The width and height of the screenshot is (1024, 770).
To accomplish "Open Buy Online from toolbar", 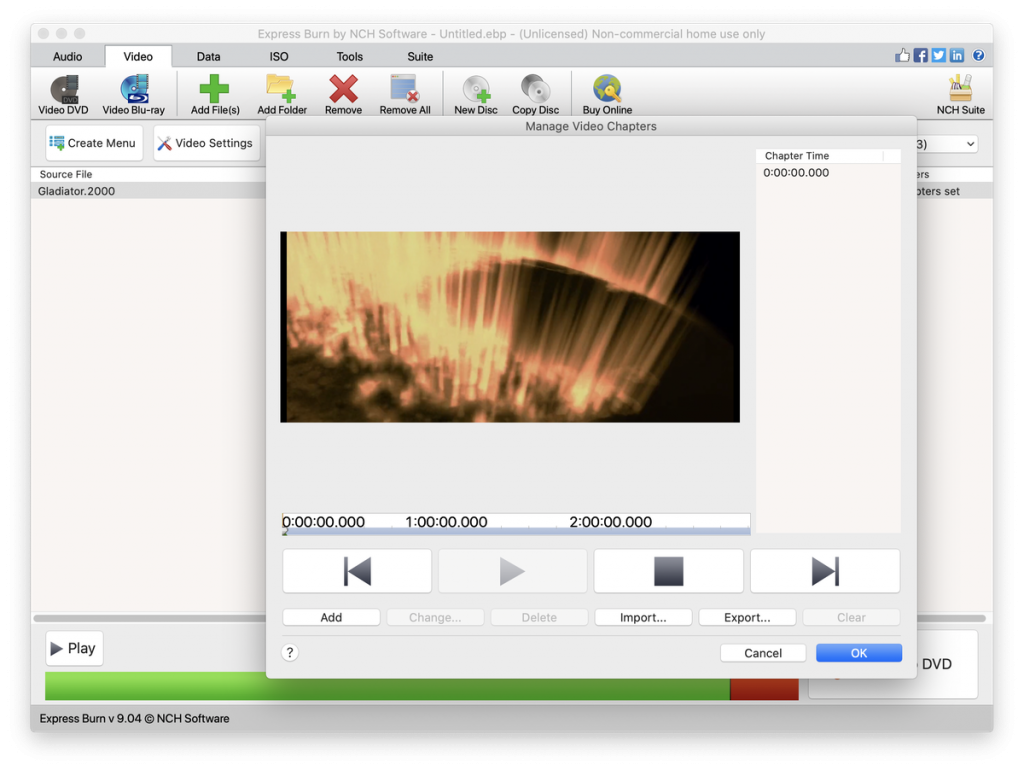I will click(607, 95).
